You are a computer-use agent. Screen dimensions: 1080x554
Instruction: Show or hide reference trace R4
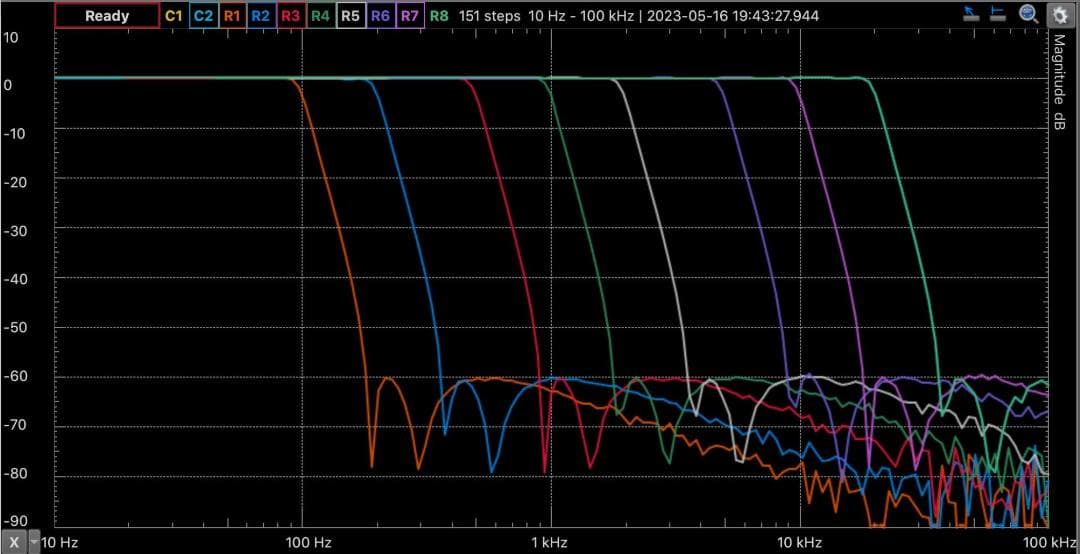click(x=321, y=16)
